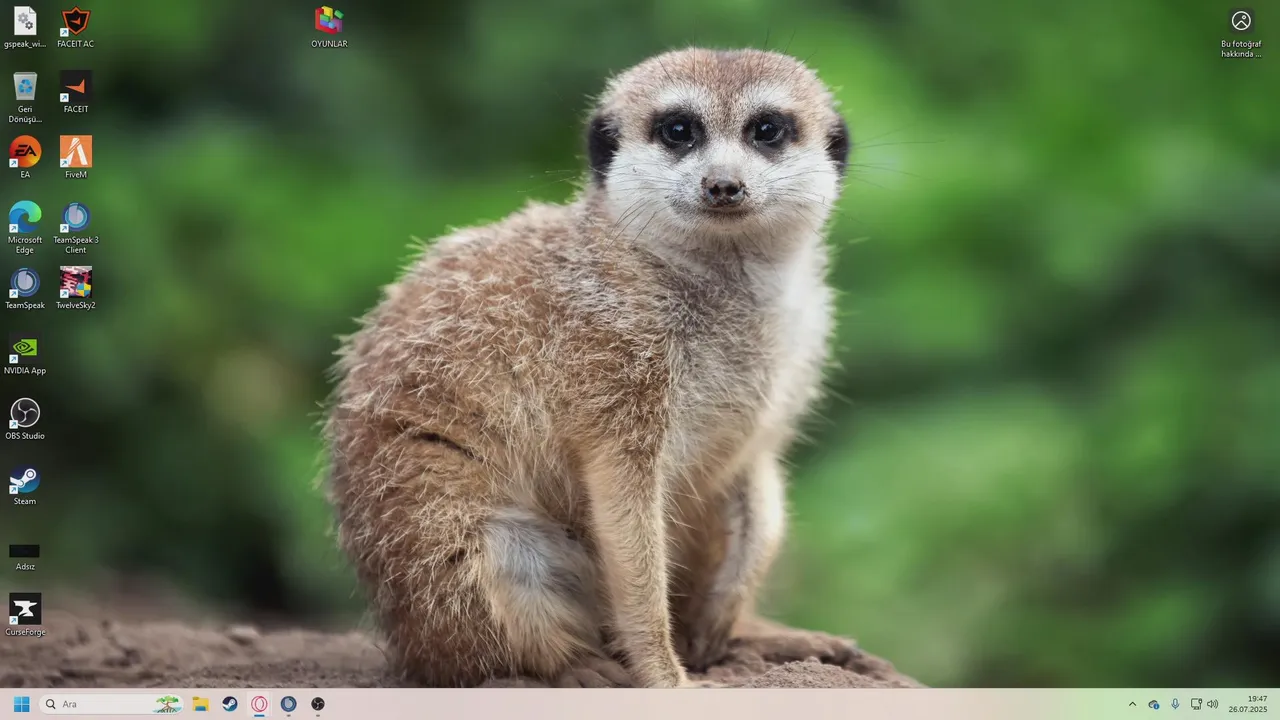Select TeamSpeak 3 Client shortcut
This screenshot has height=720, width=1280.
(x=76, y=227)
